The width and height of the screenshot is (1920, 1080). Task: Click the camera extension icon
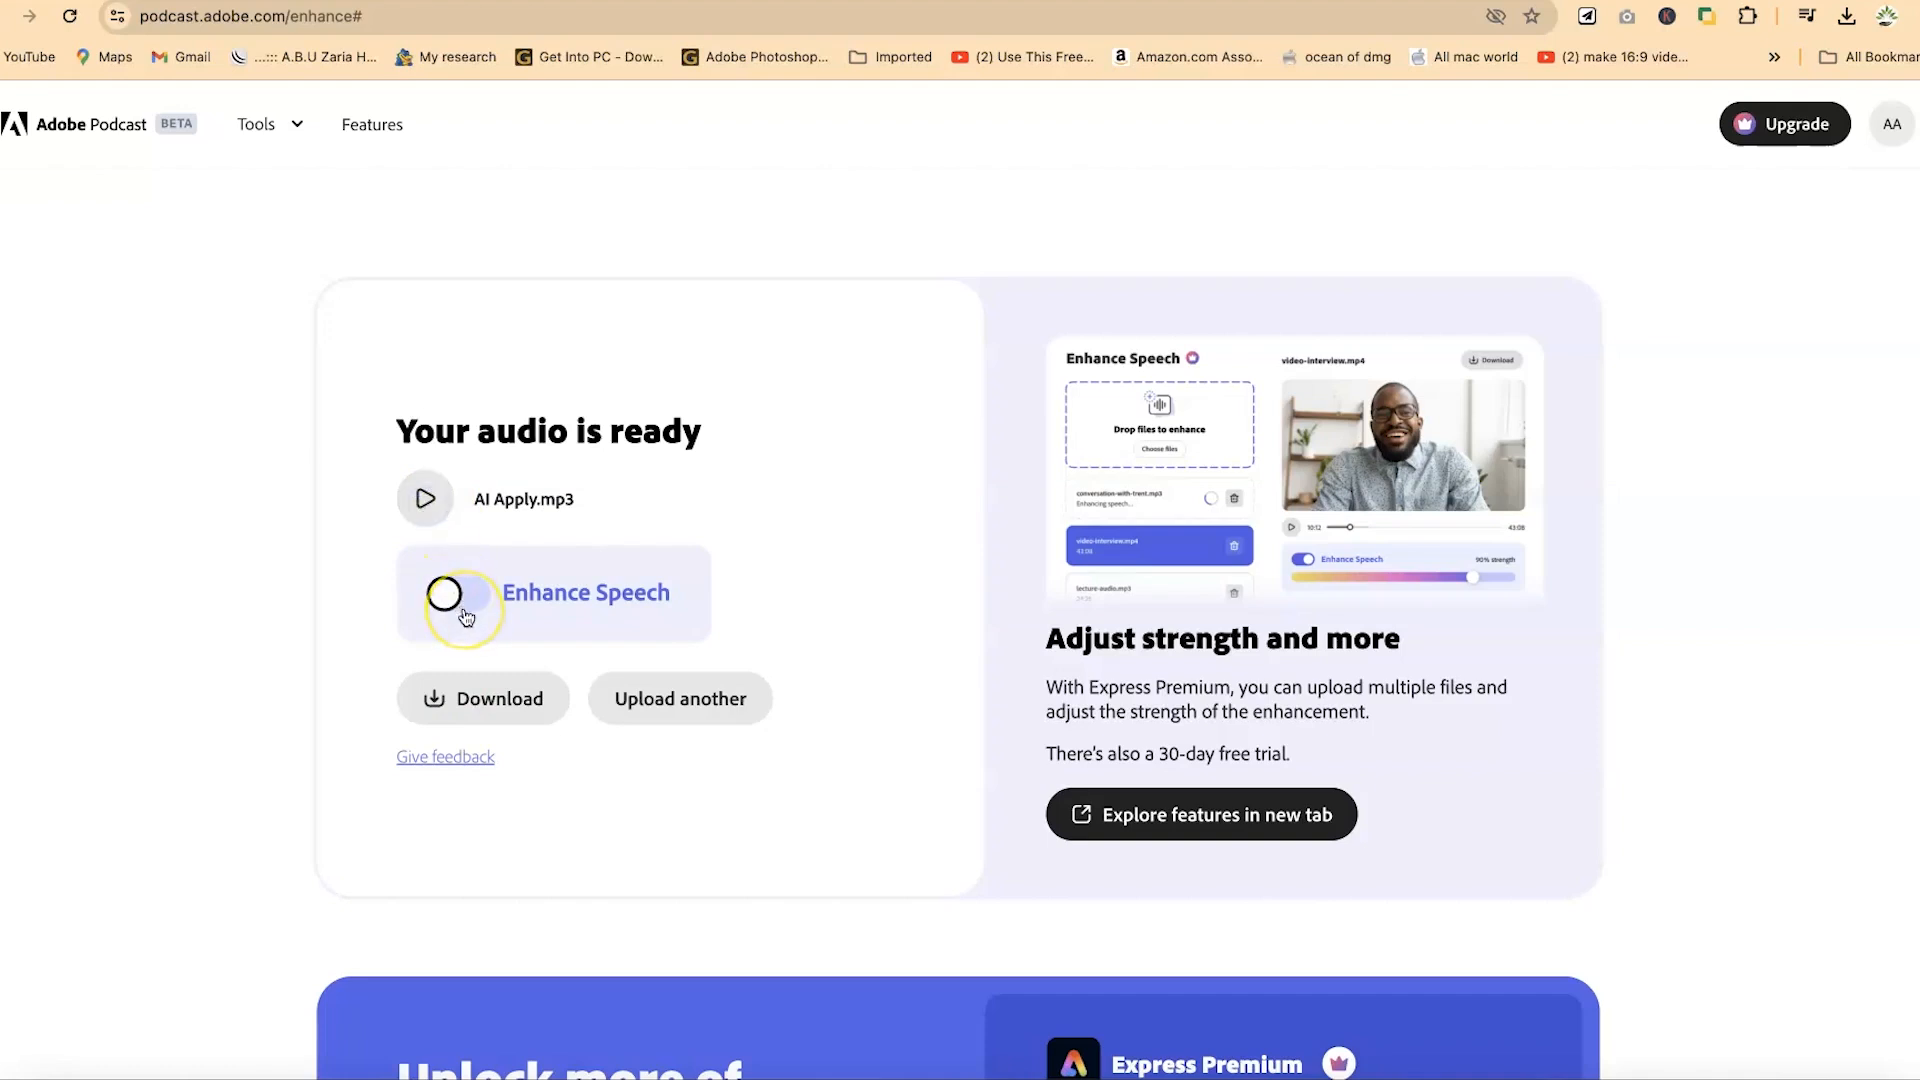[x=1627, y=16]
